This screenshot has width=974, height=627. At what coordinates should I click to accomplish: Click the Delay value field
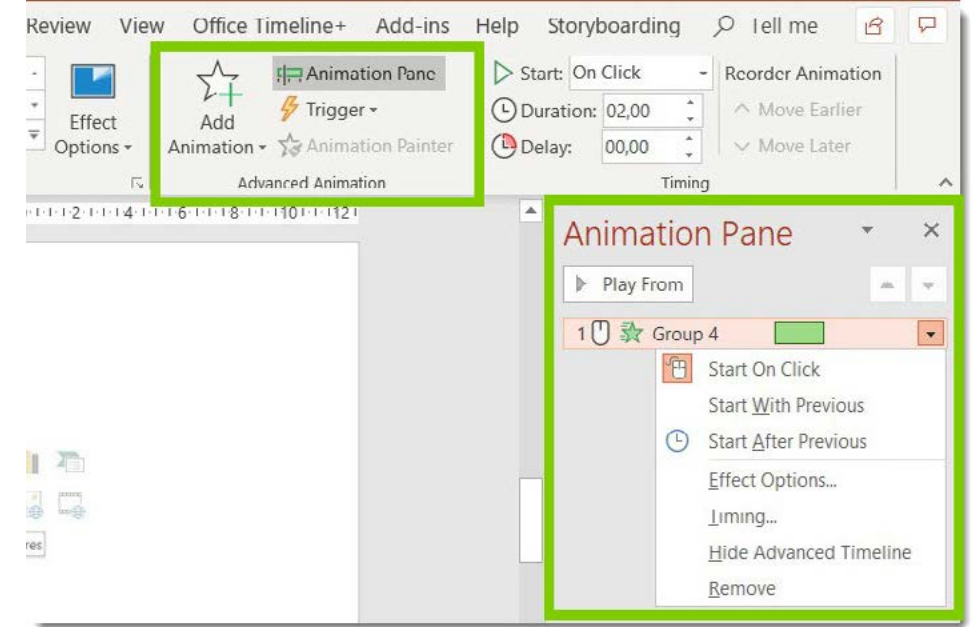(x=642, y=147)
